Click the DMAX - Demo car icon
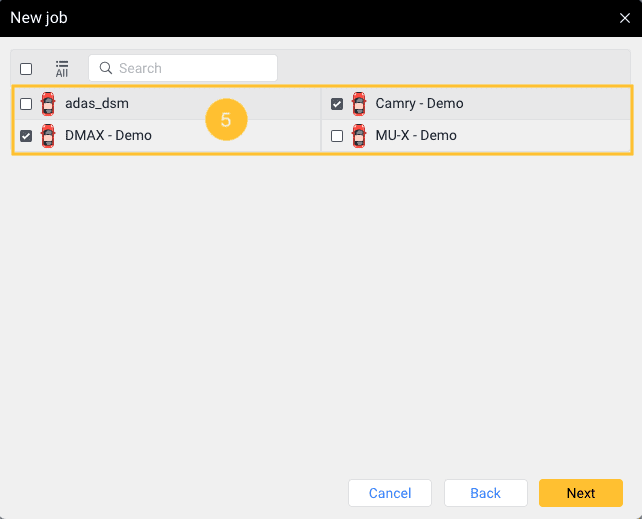The height and width of the screenshot is (519, 642). (x=48, y=136)
